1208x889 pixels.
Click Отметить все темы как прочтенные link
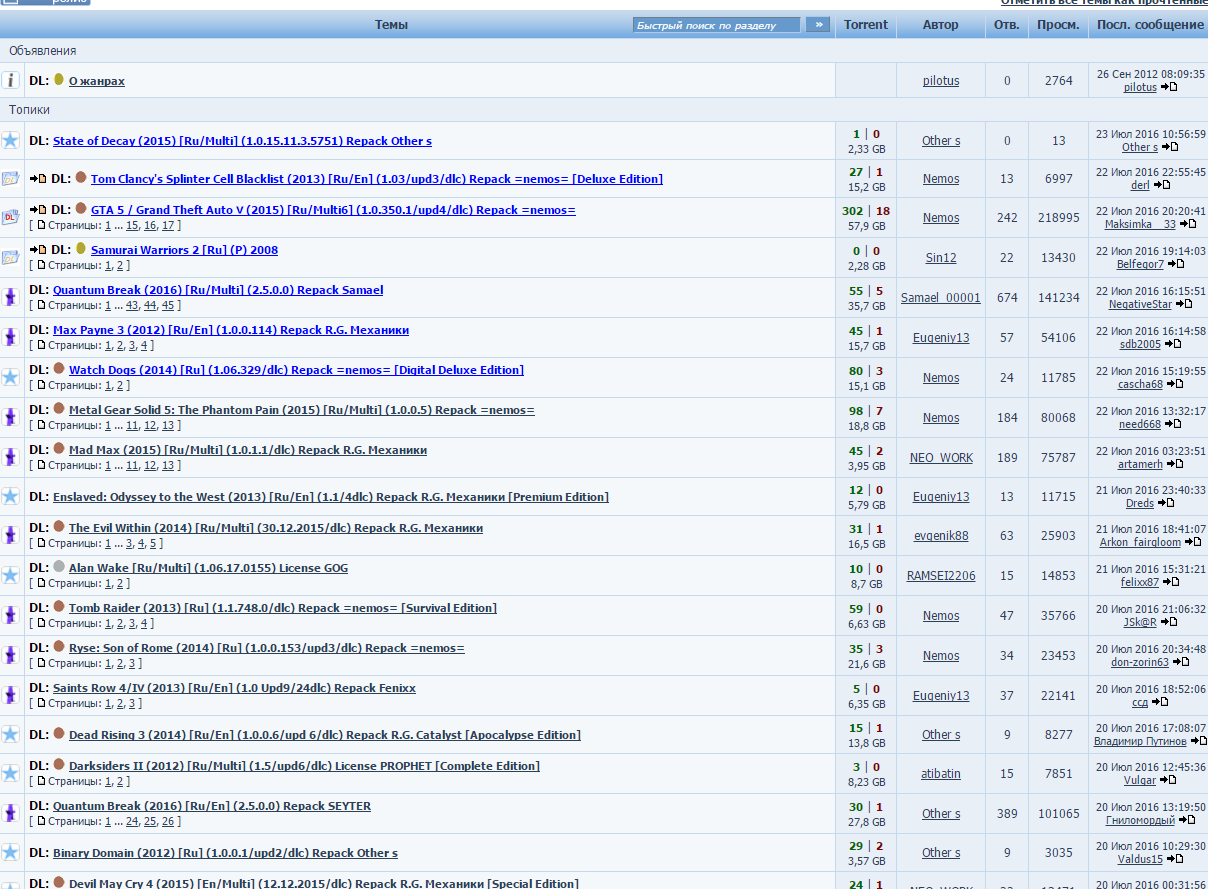pos(1104,3)
